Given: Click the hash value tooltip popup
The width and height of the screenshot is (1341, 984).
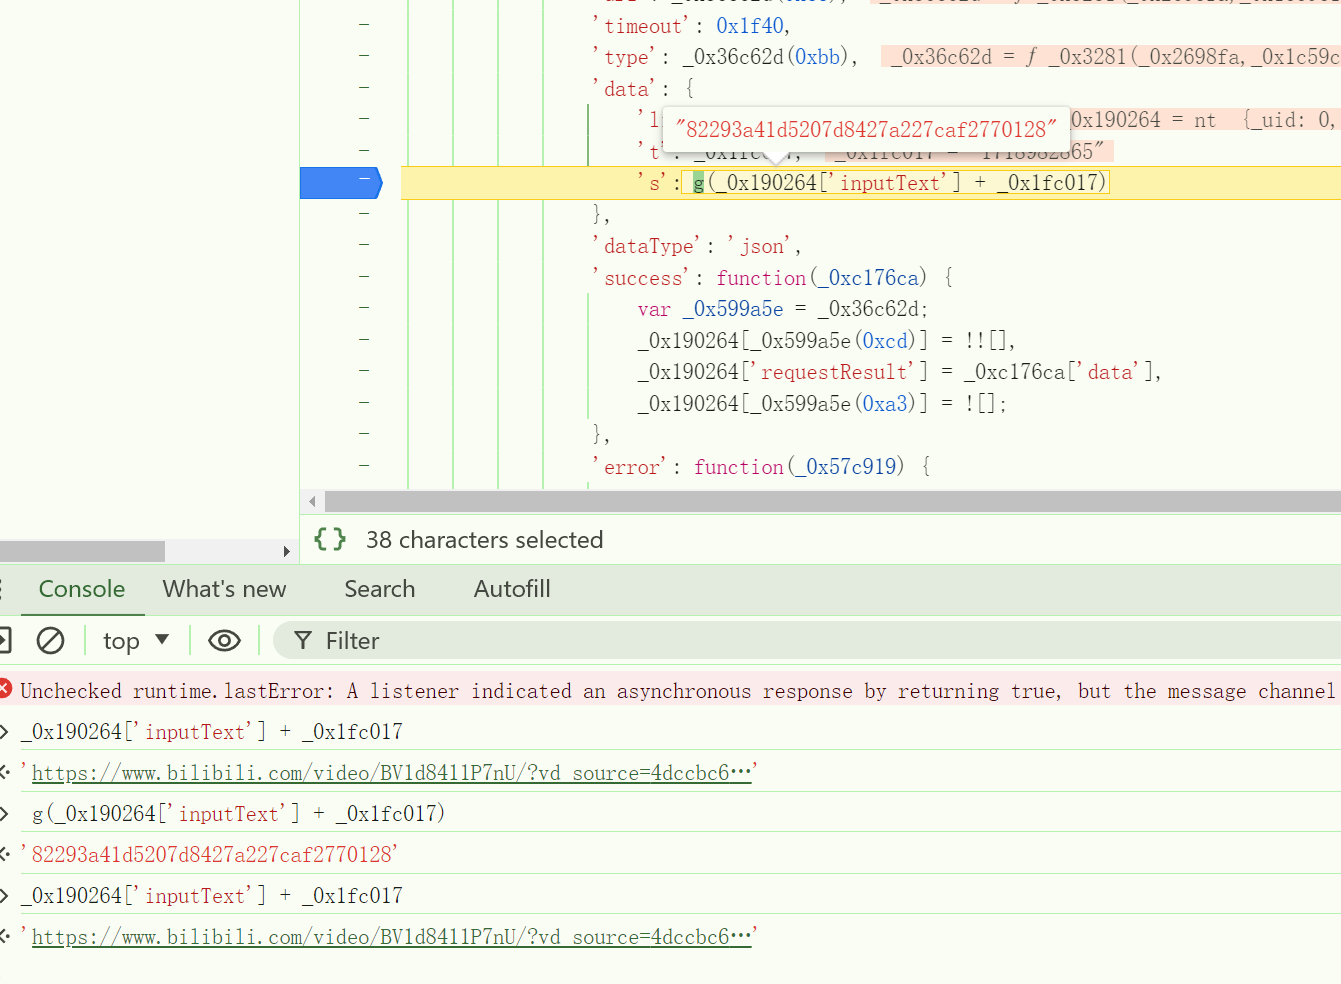Looking at the screenshot, I should point(866,129).
